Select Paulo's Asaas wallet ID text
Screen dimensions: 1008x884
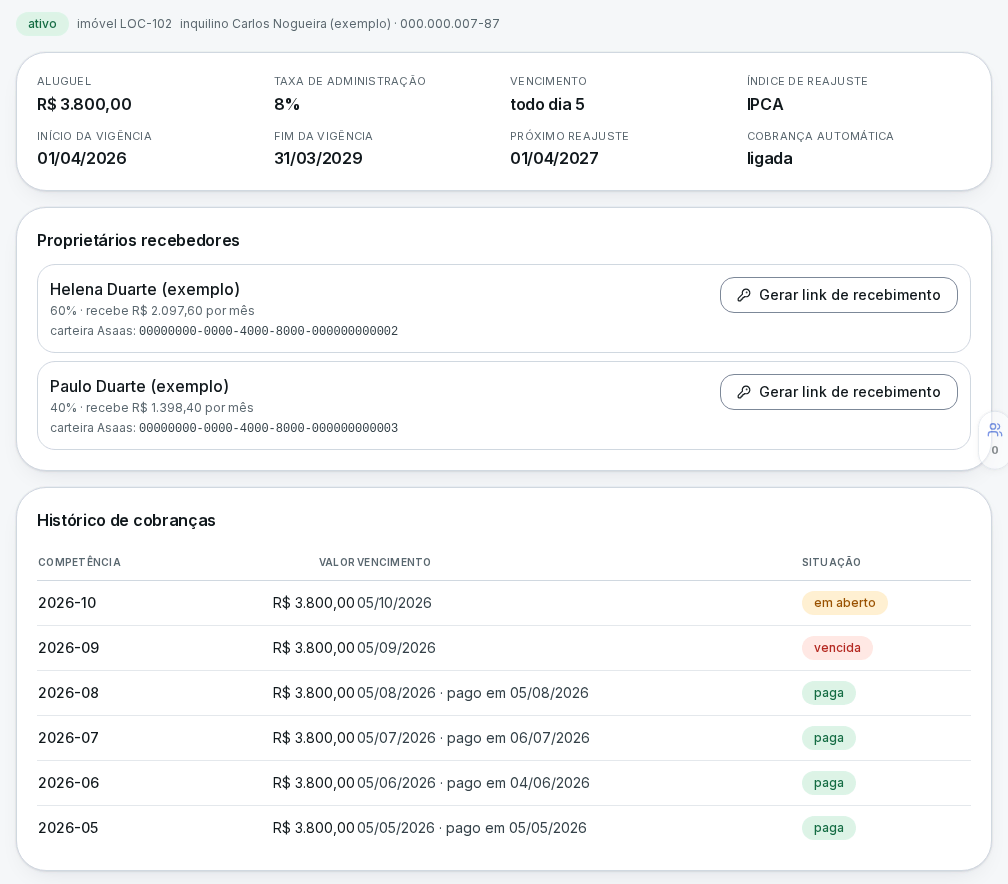268,428
